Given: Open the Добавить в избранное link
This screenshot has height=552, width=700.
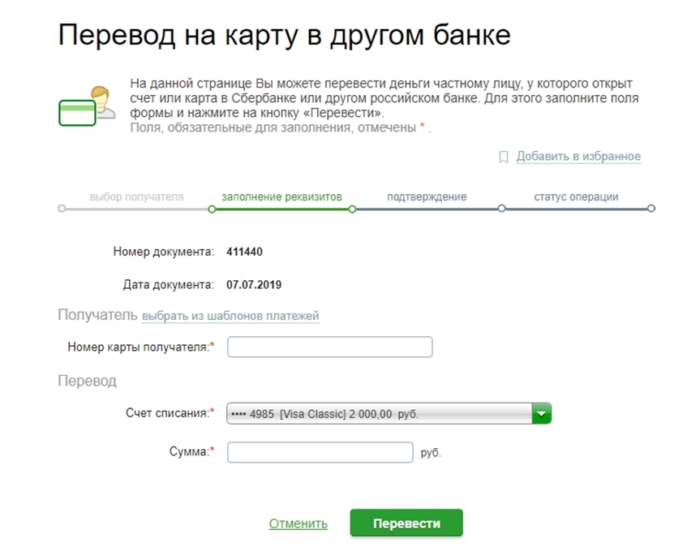Looking at the screenshot, I should 578,157.
